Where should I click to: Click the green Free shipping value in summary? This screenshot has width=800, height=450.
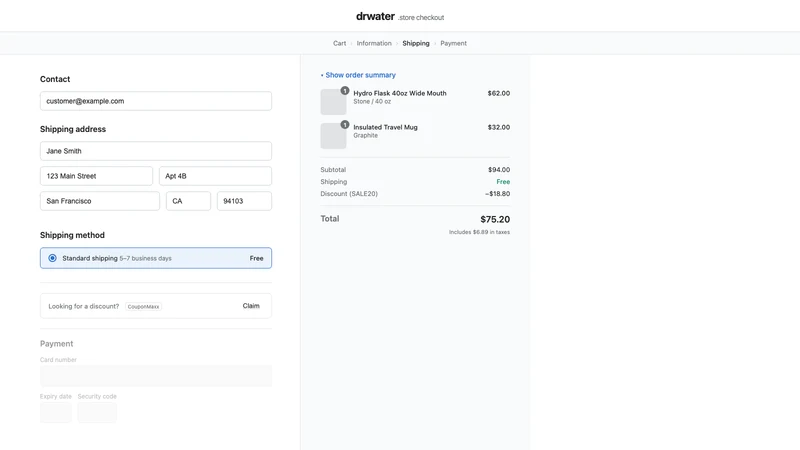point(503,182)
